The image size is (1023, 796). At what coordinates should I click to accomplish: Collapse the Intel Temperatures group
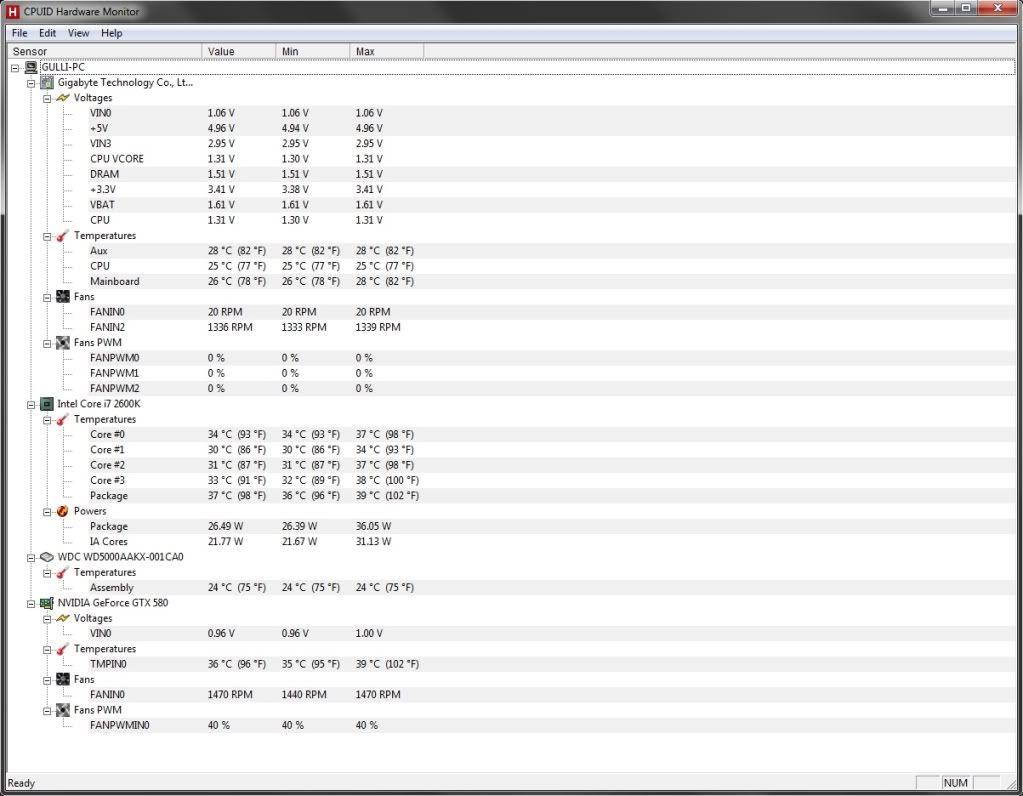click(x=47, y=420)
